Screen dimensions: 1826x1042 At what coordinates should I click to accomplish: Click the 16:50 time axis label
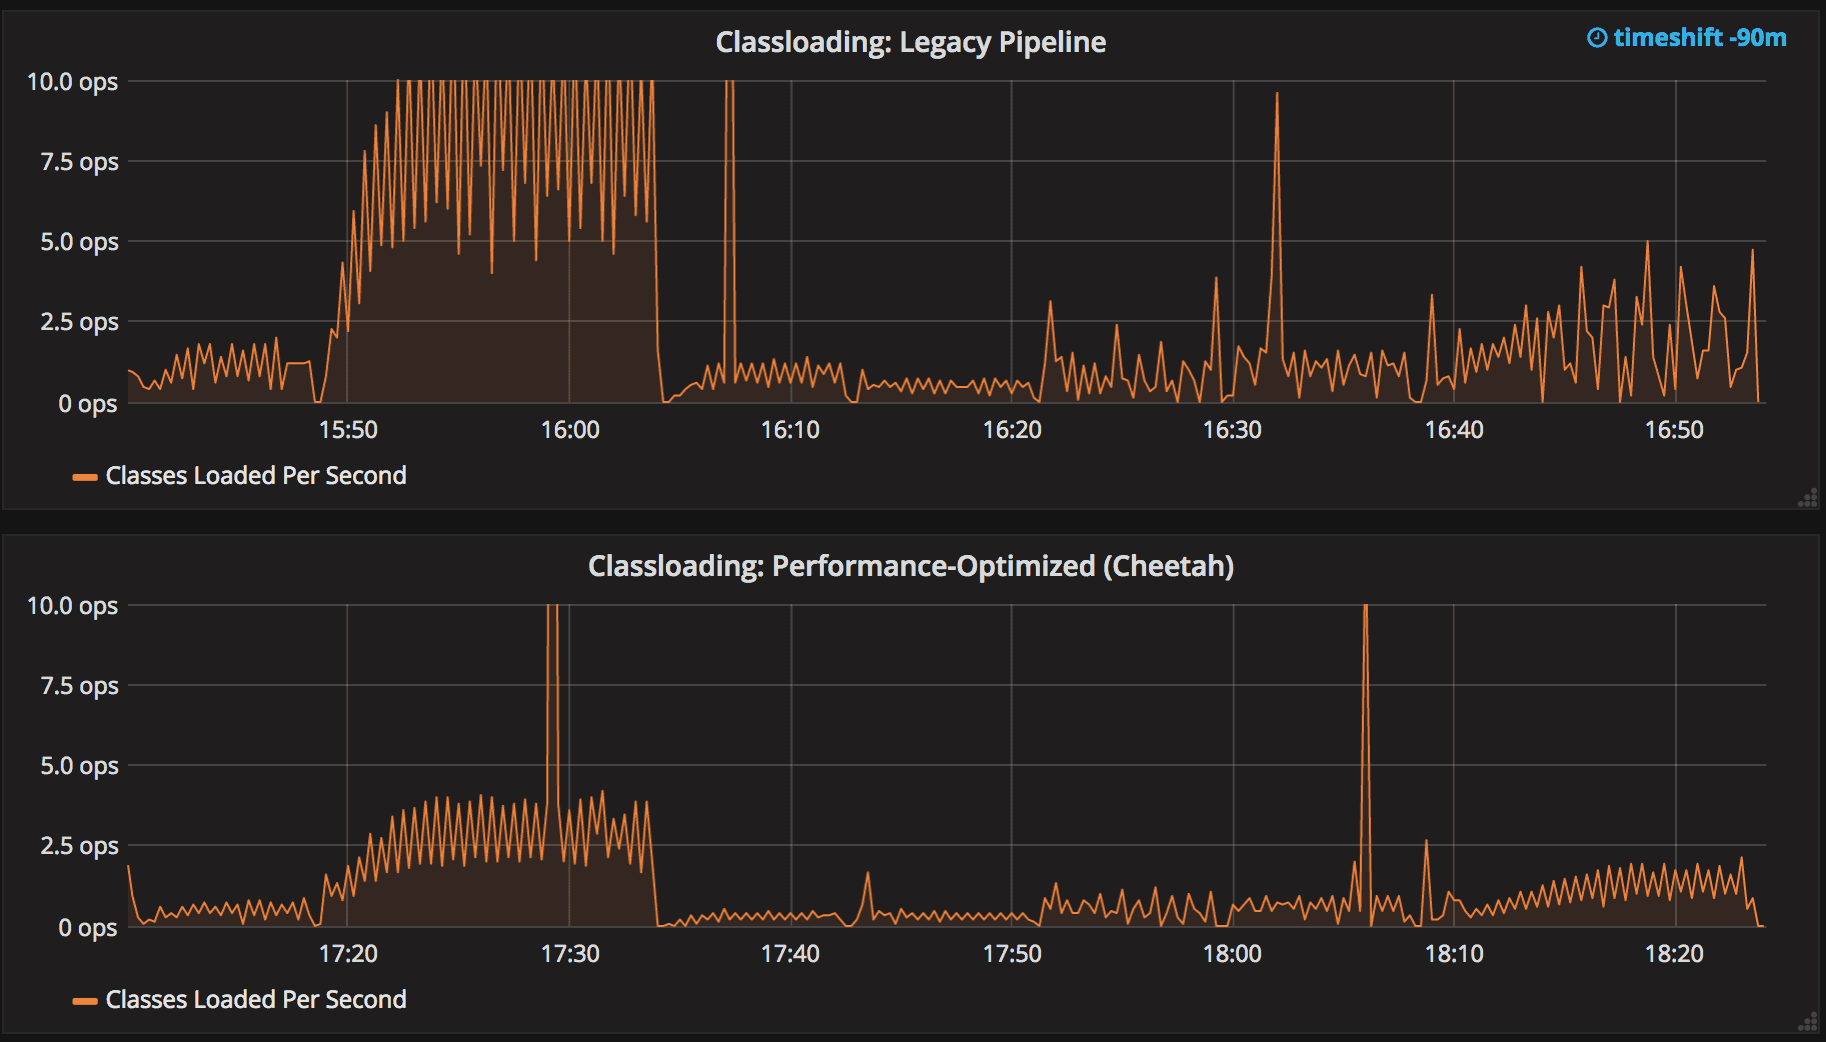pos(1674,430)
